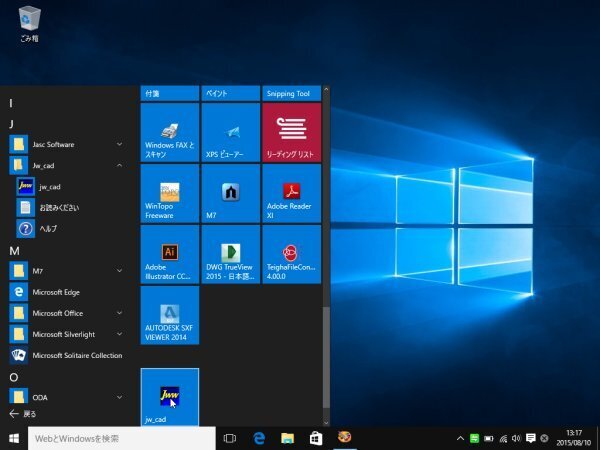Open the ヘルプ help entry
Screen dimensions: 600x450
coord(69,229)
